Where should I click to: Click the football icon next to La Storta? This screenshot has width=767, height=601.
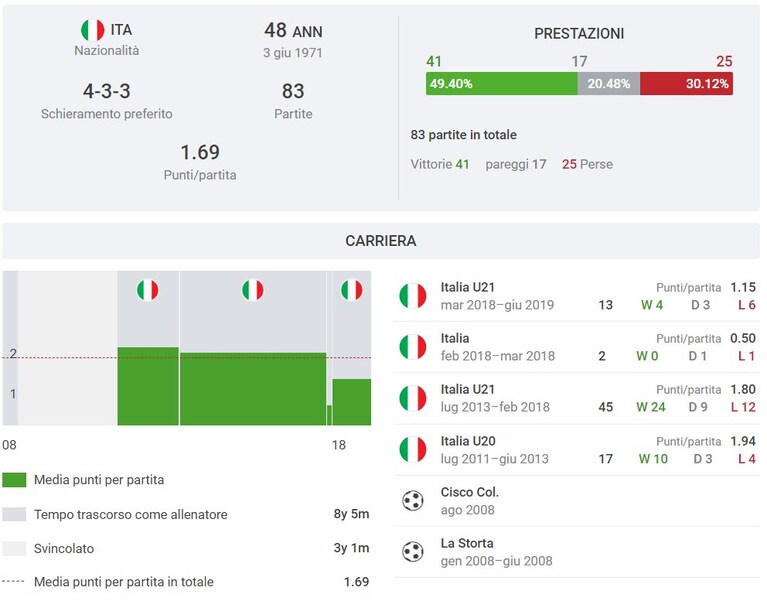pyautogui.click(x=413, y=552)
